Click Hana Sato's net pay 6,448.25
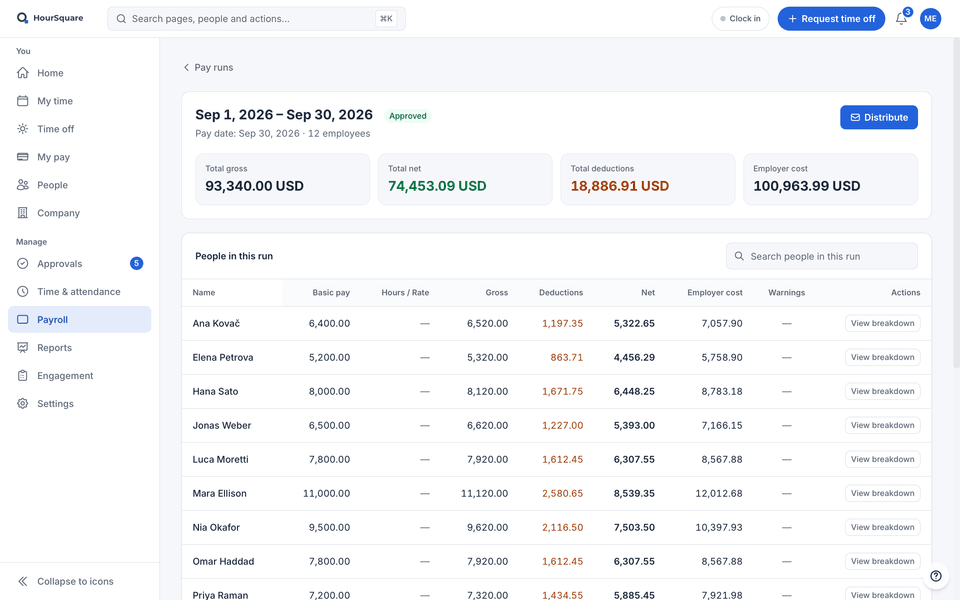Image resolution: width=960 pixels, height=600 pixels. [634, 391]
